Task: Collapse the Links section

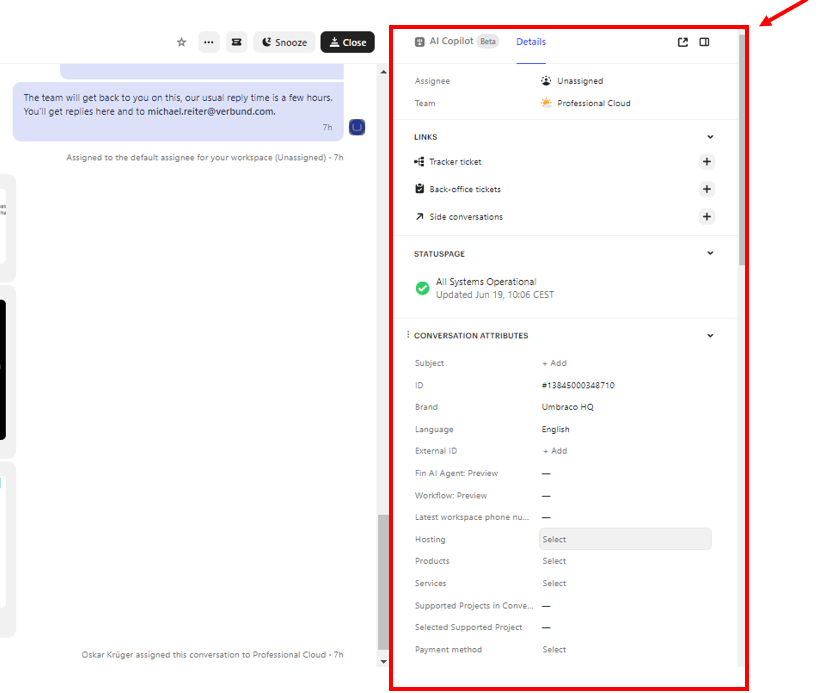Action: click(710, 137)
